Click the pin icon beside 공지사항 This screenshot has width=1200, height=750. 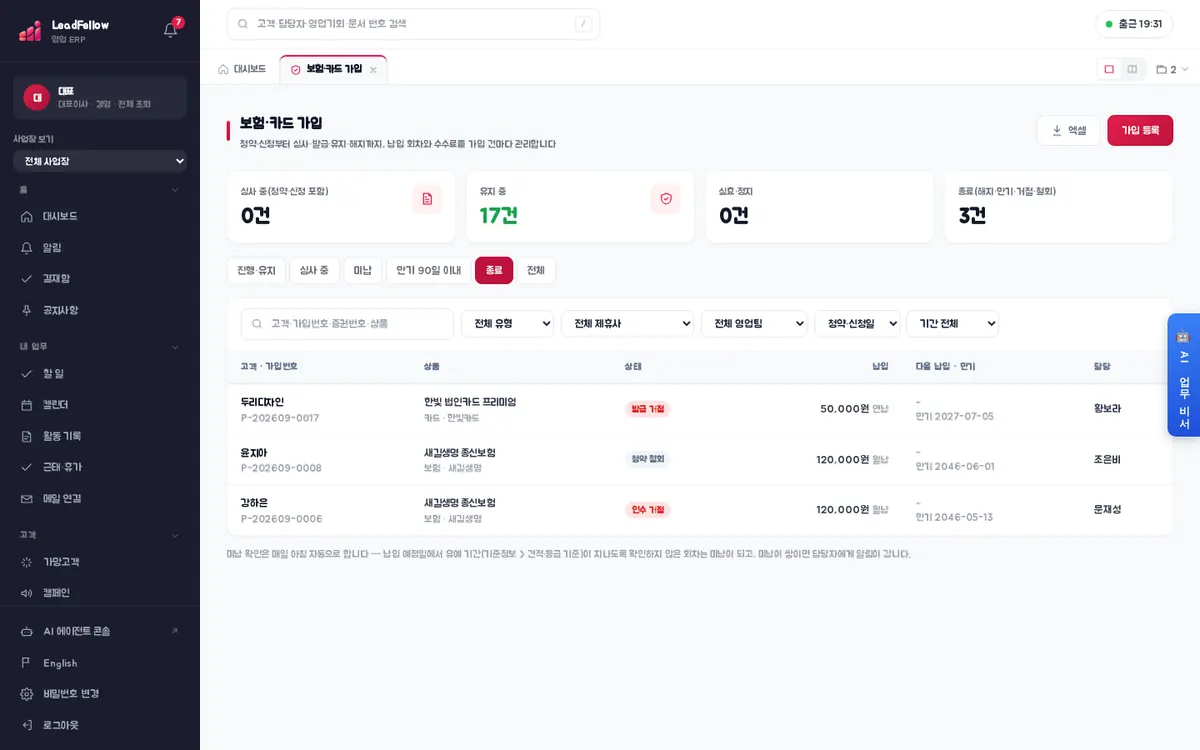tap(27, 310)
